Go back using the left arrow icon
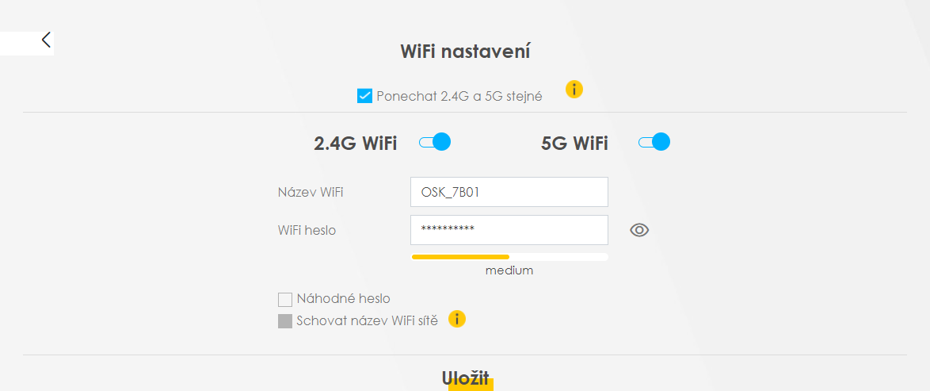Image resolution: width=930 pixels, height=391 pixels. tap(46, 40)
